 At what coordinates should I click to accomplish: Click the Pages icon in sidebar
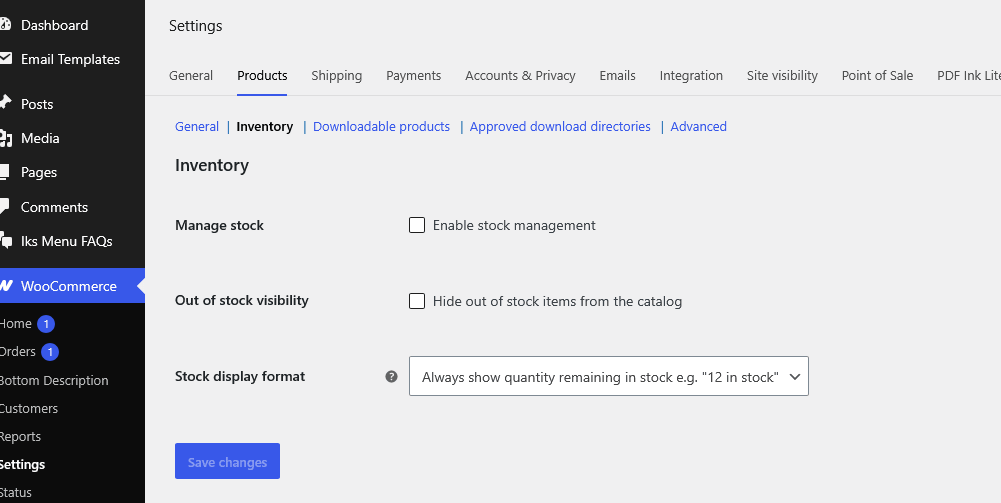coord(4,172)
